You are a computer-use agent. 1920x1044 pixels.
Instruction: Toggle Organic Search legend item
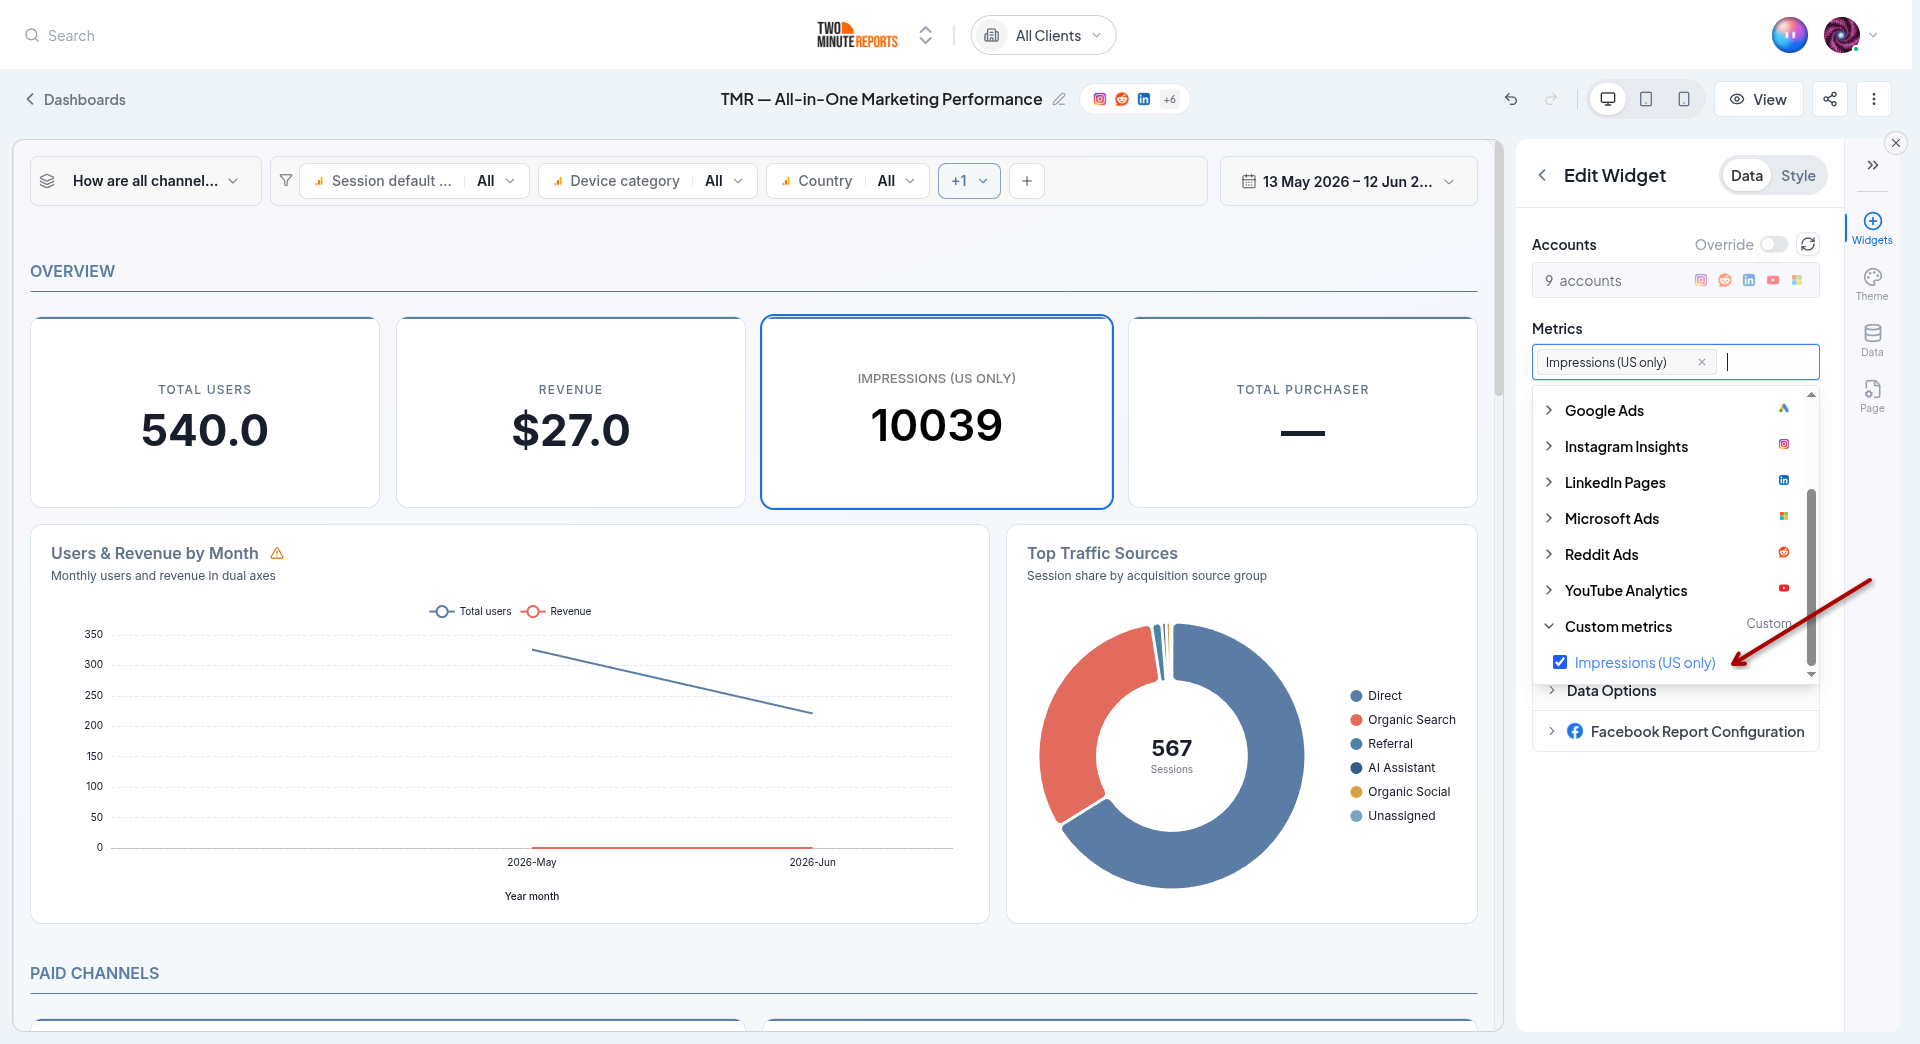pos(1403,720)
